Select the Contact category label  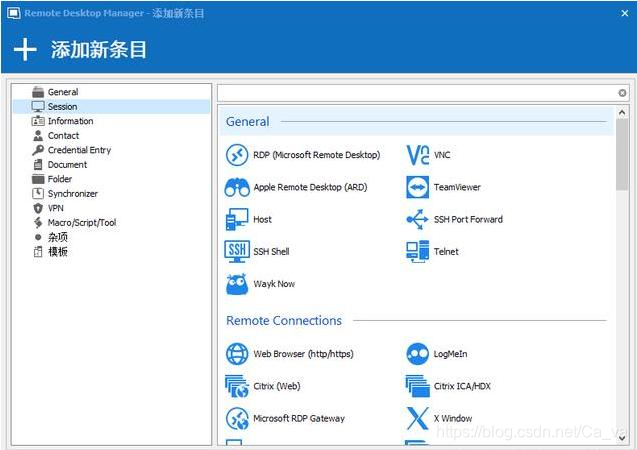[x=63, y=136]
